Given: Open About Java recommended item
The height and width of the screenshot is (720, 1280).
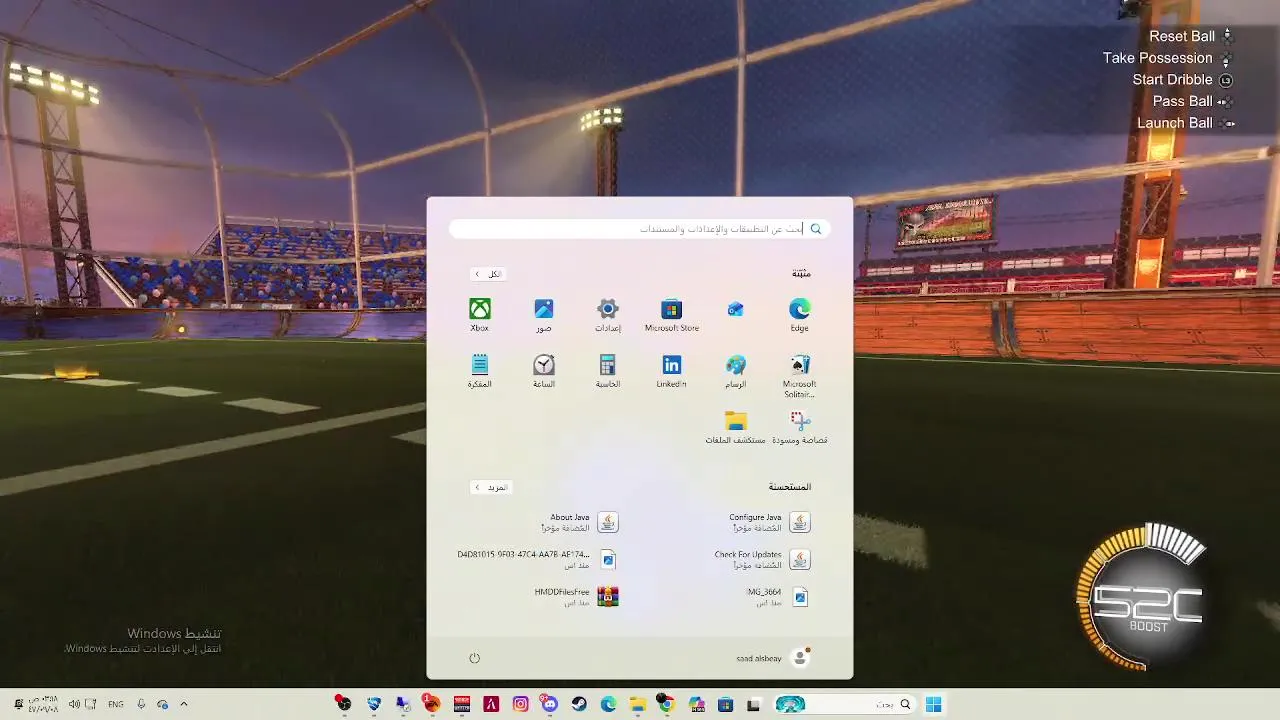Looking at the screenshot, I should (580, 522).
